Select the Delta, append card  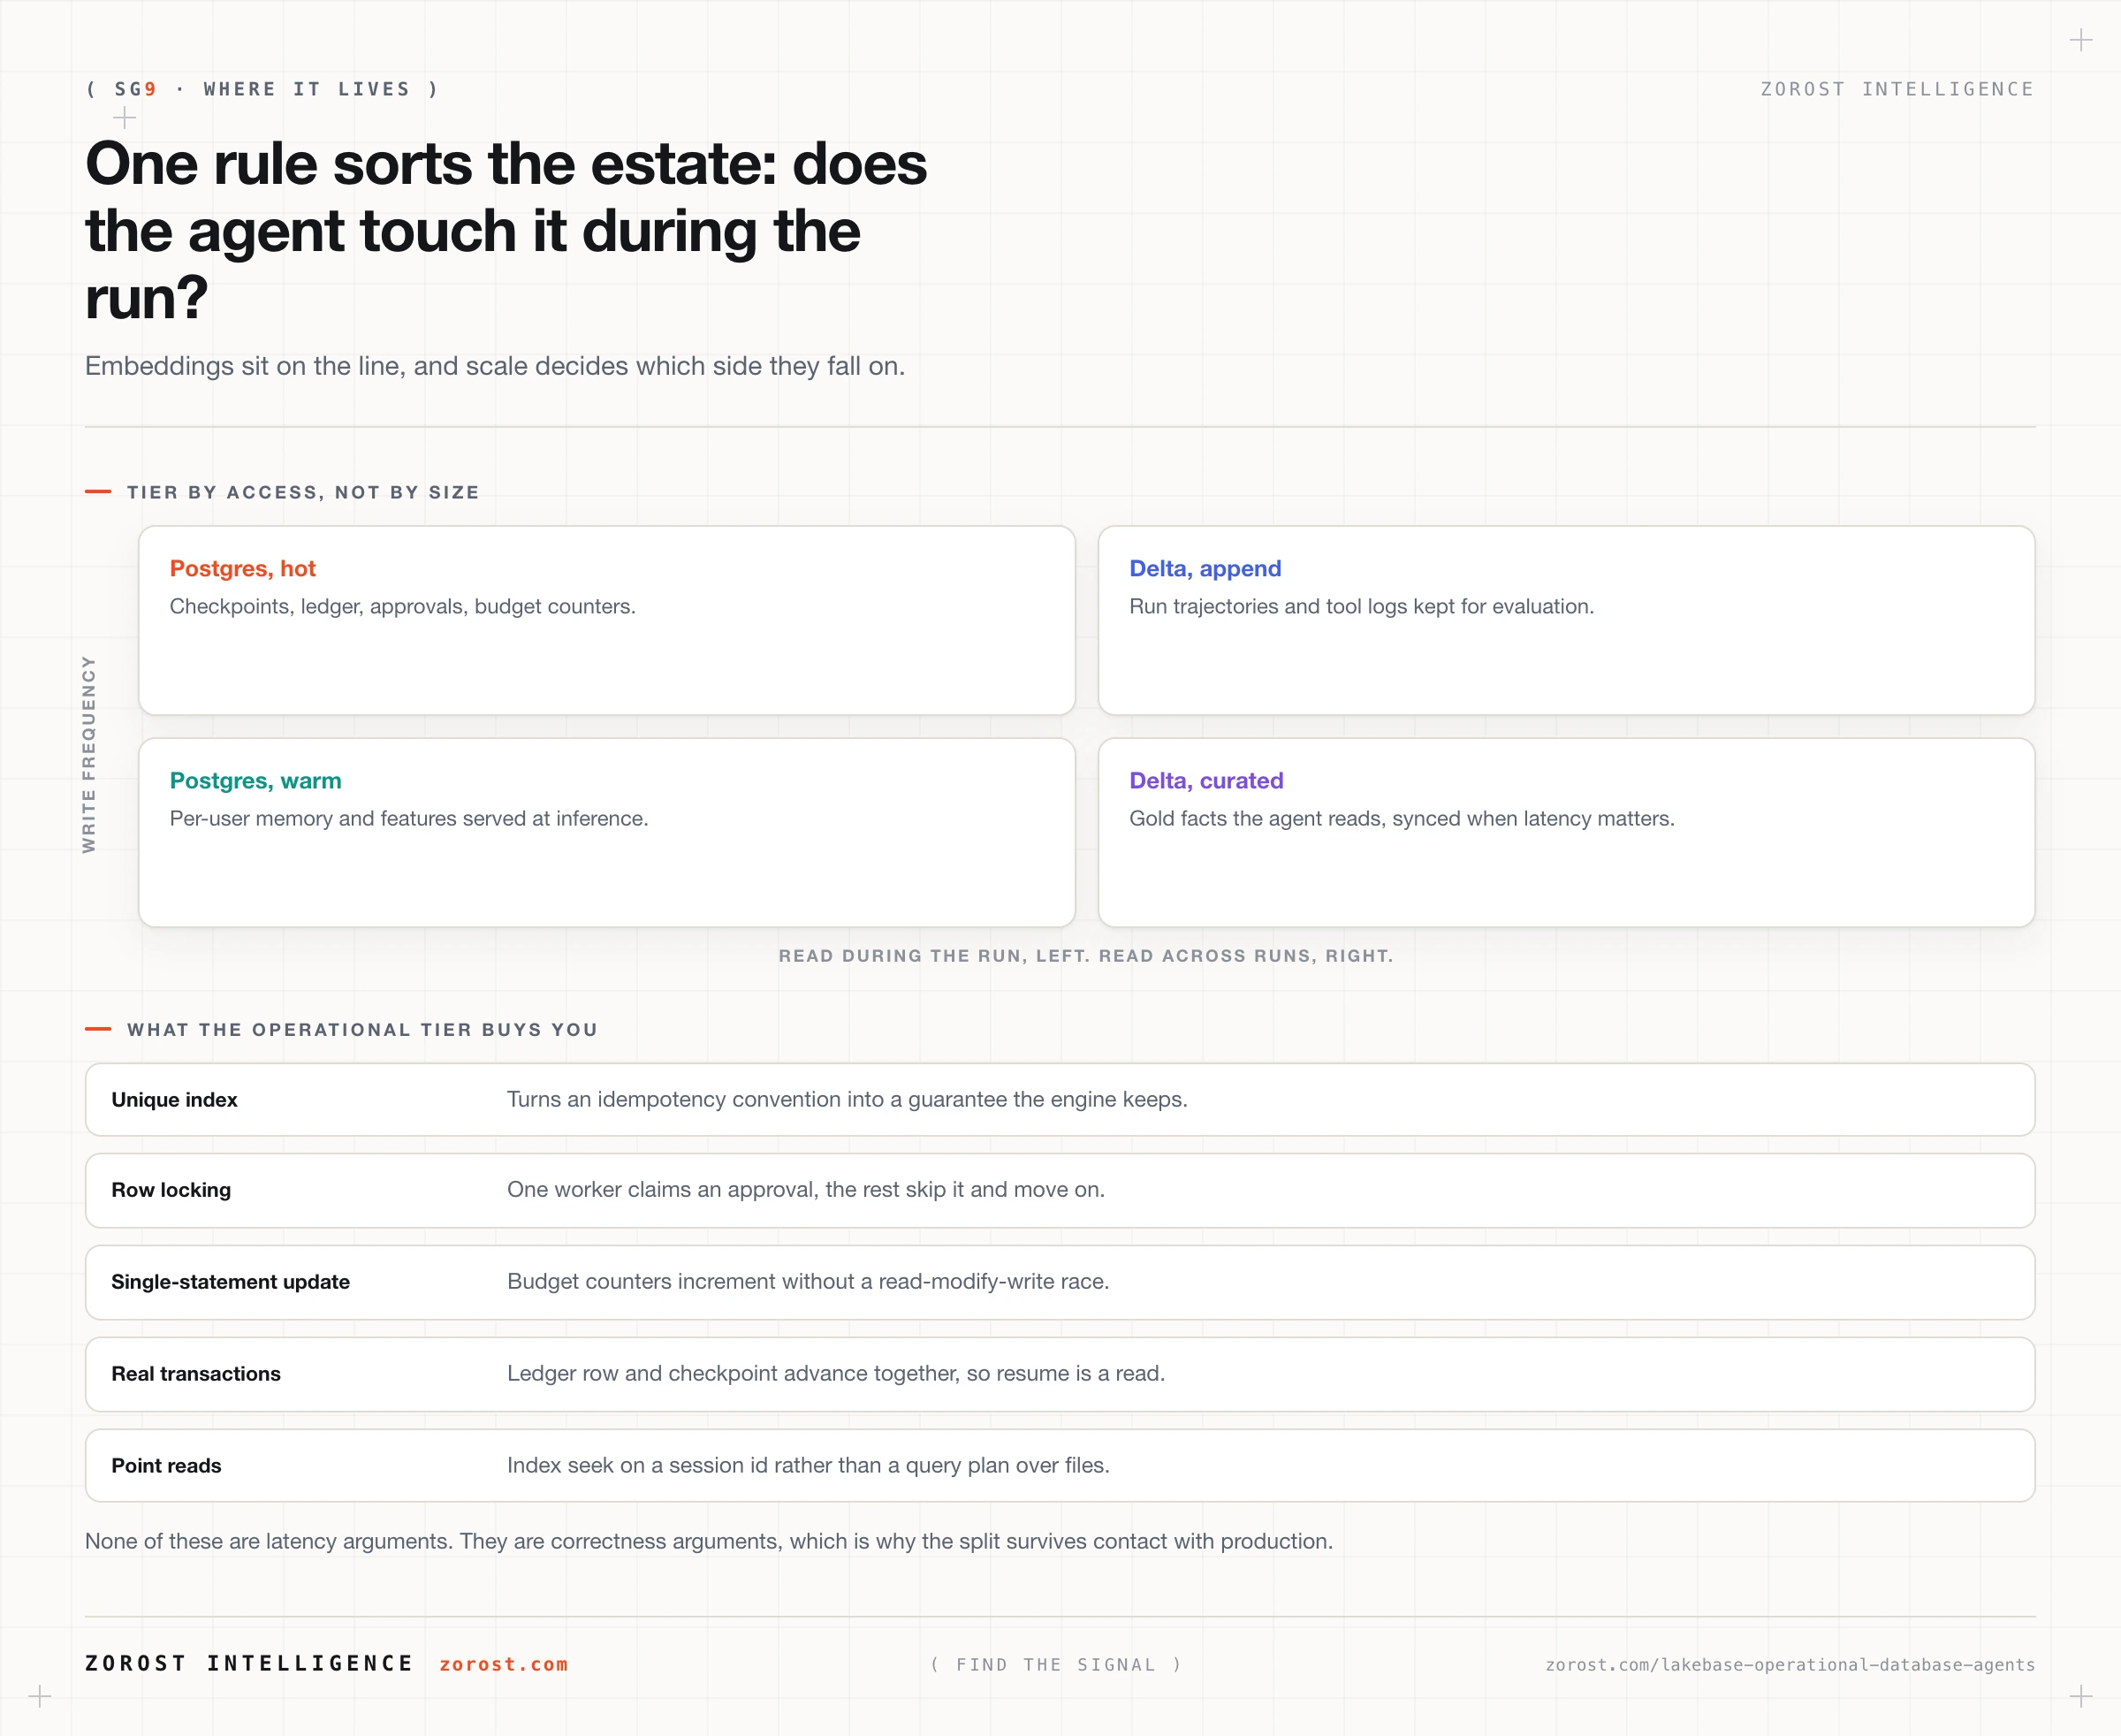tap(1566, 620)
